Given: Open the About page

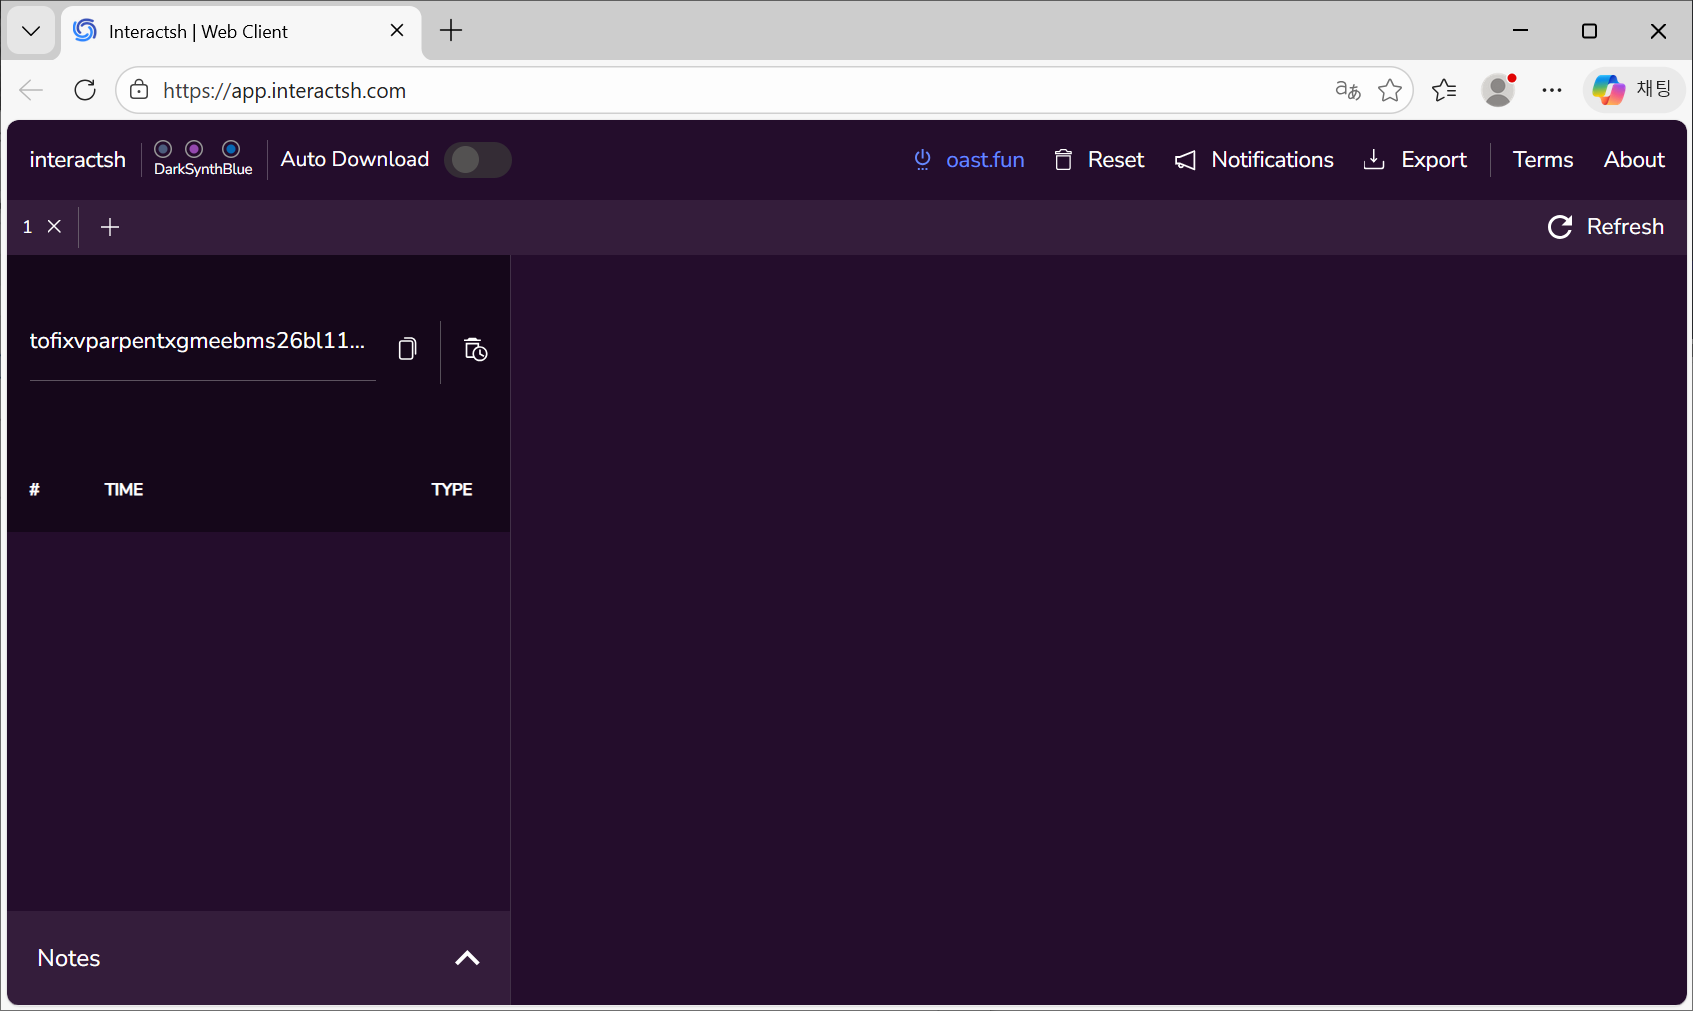Looking at the screenshot, I should tap(1634, 160).
